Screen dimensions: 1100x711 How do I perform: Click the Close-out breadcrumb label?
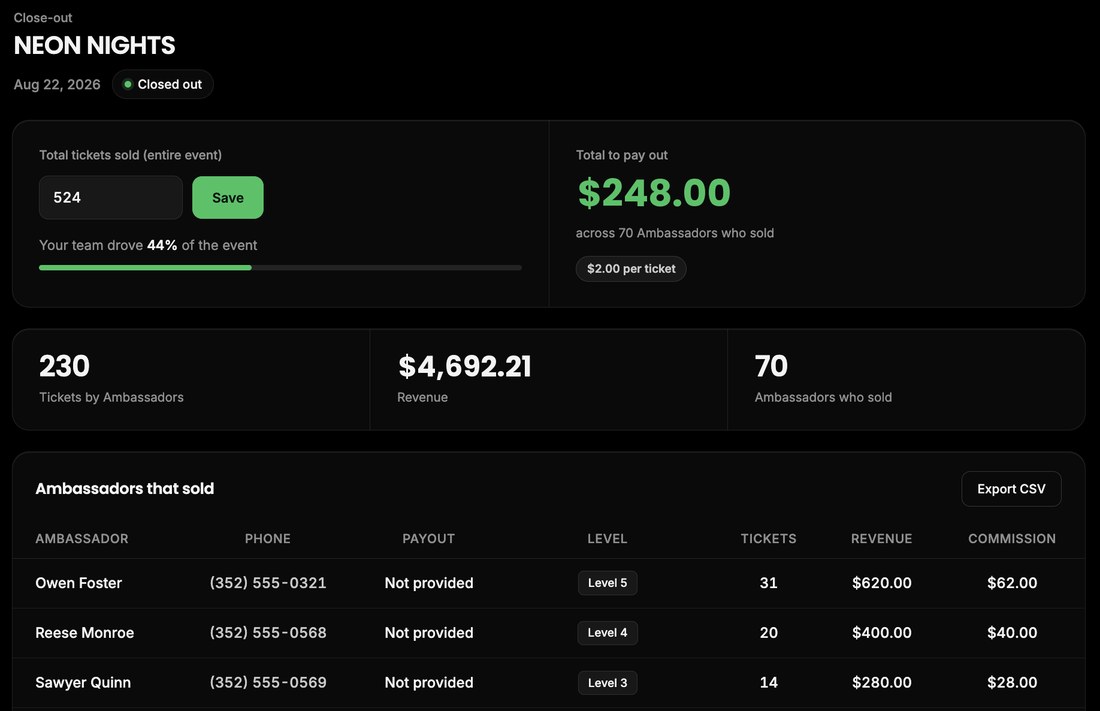tap(43, 18)
